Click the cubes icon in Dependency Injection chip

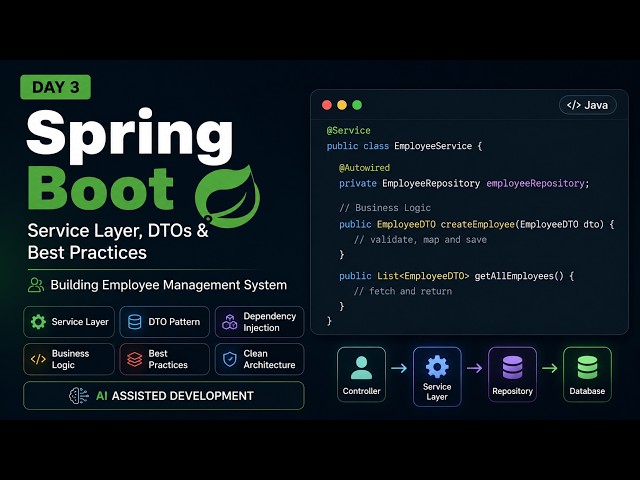pos(230,322)
